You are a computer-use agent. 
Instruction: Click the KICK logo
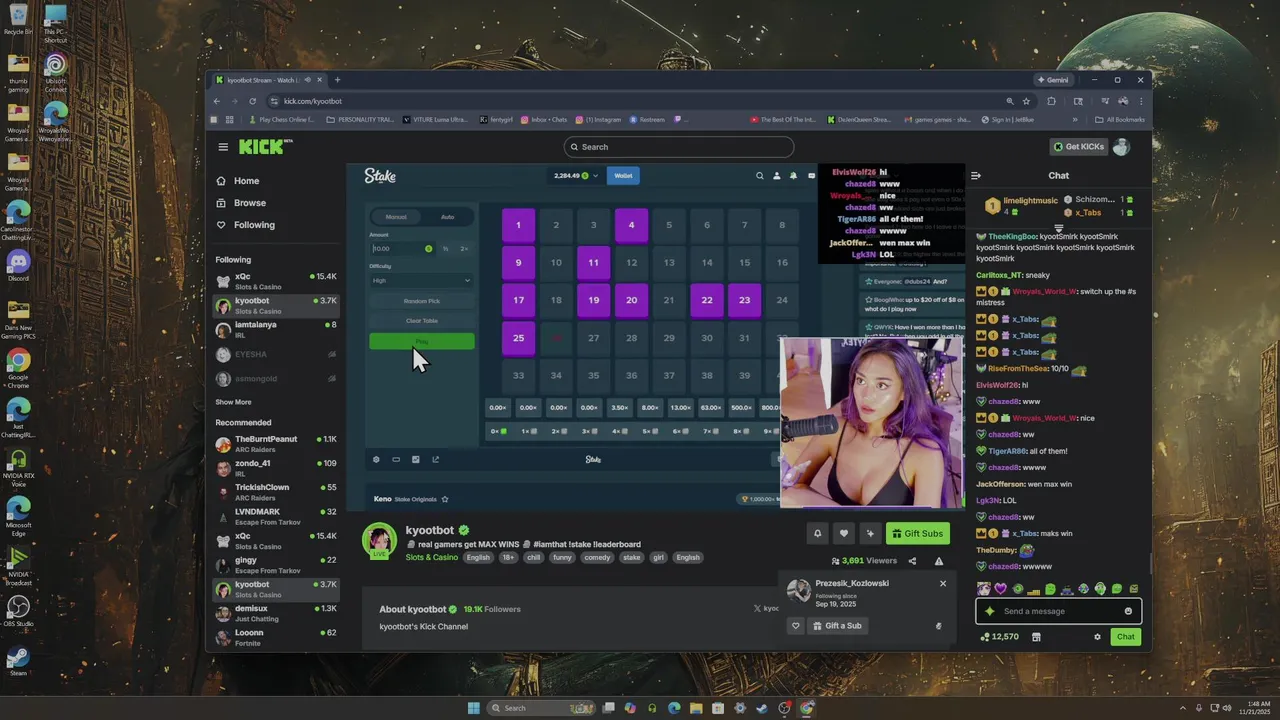(x=265, y=147)
